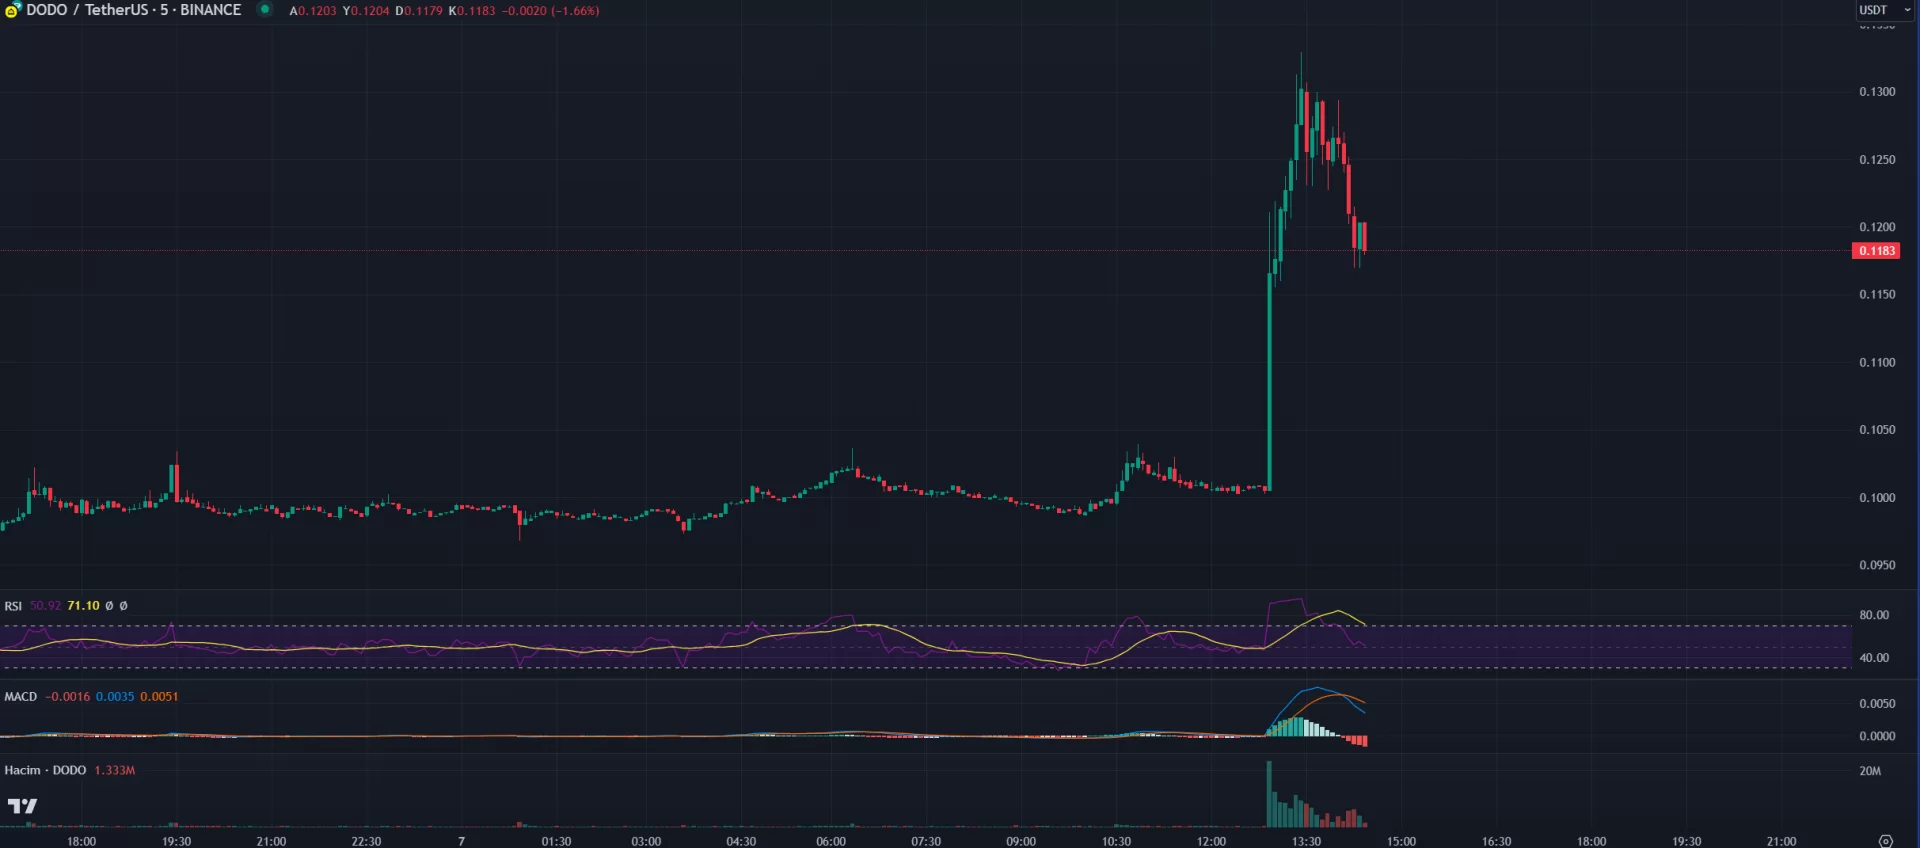Image resolution: width=1920 pixels, height=848 pixels.
Task: Click the -0.0020 (-1.66%) price change value
Action: click(x=550, y=11)
